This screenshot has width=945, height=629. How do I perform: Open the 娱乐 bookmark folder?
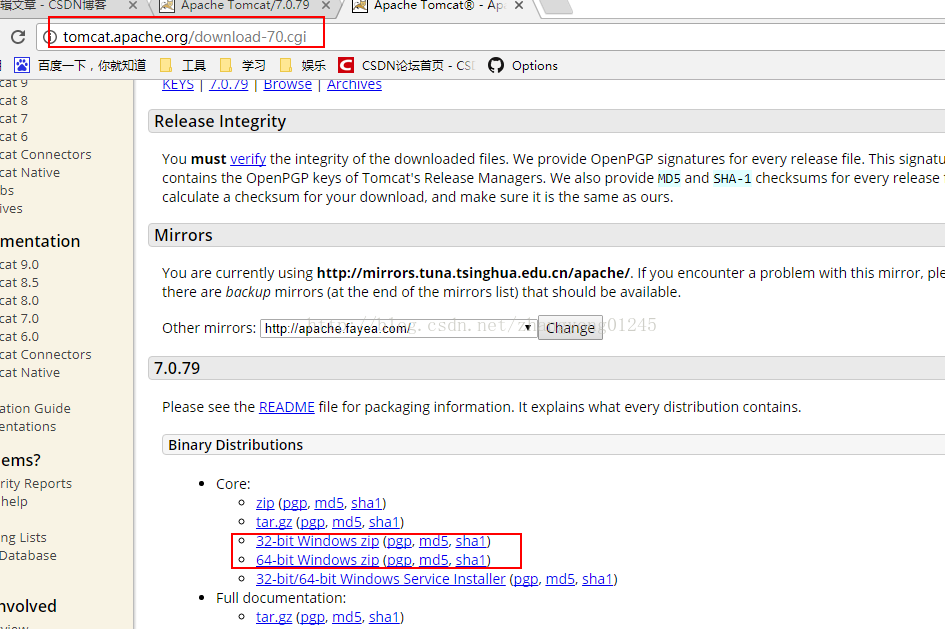[x=303, y=65]
